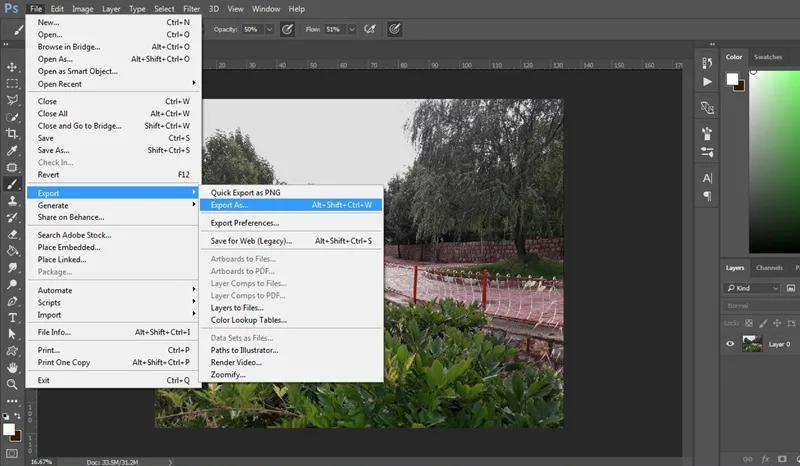The height and width of the screenshot is (466, 800).
Task: Switch to the Swatches tab
Action: (x=768, y=57)
